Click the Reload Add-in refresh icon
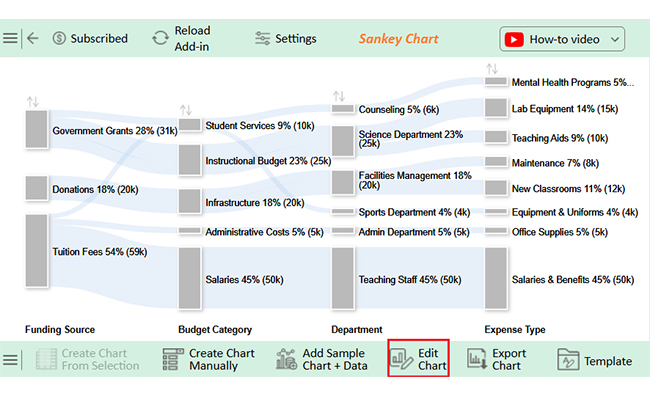650x396 pixels. click(160, 39)
